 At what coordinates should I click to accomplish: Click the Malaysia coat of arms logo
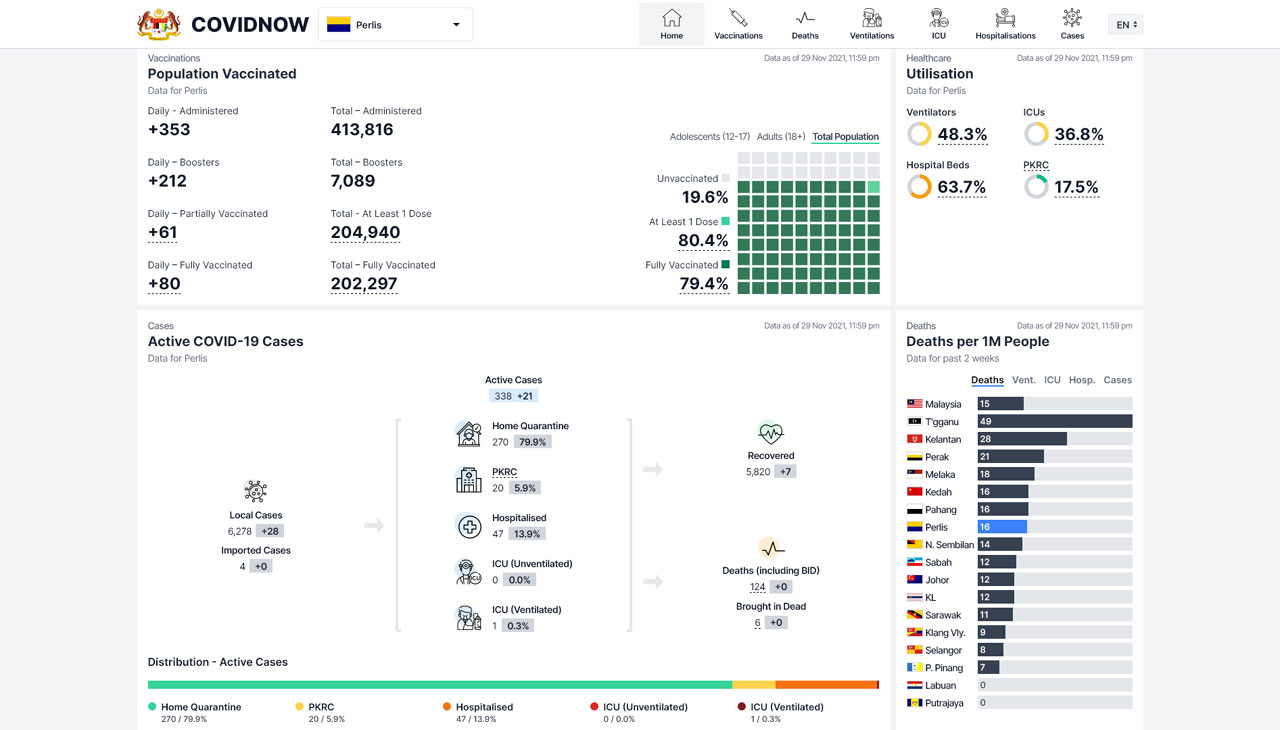tap(159, 24)
